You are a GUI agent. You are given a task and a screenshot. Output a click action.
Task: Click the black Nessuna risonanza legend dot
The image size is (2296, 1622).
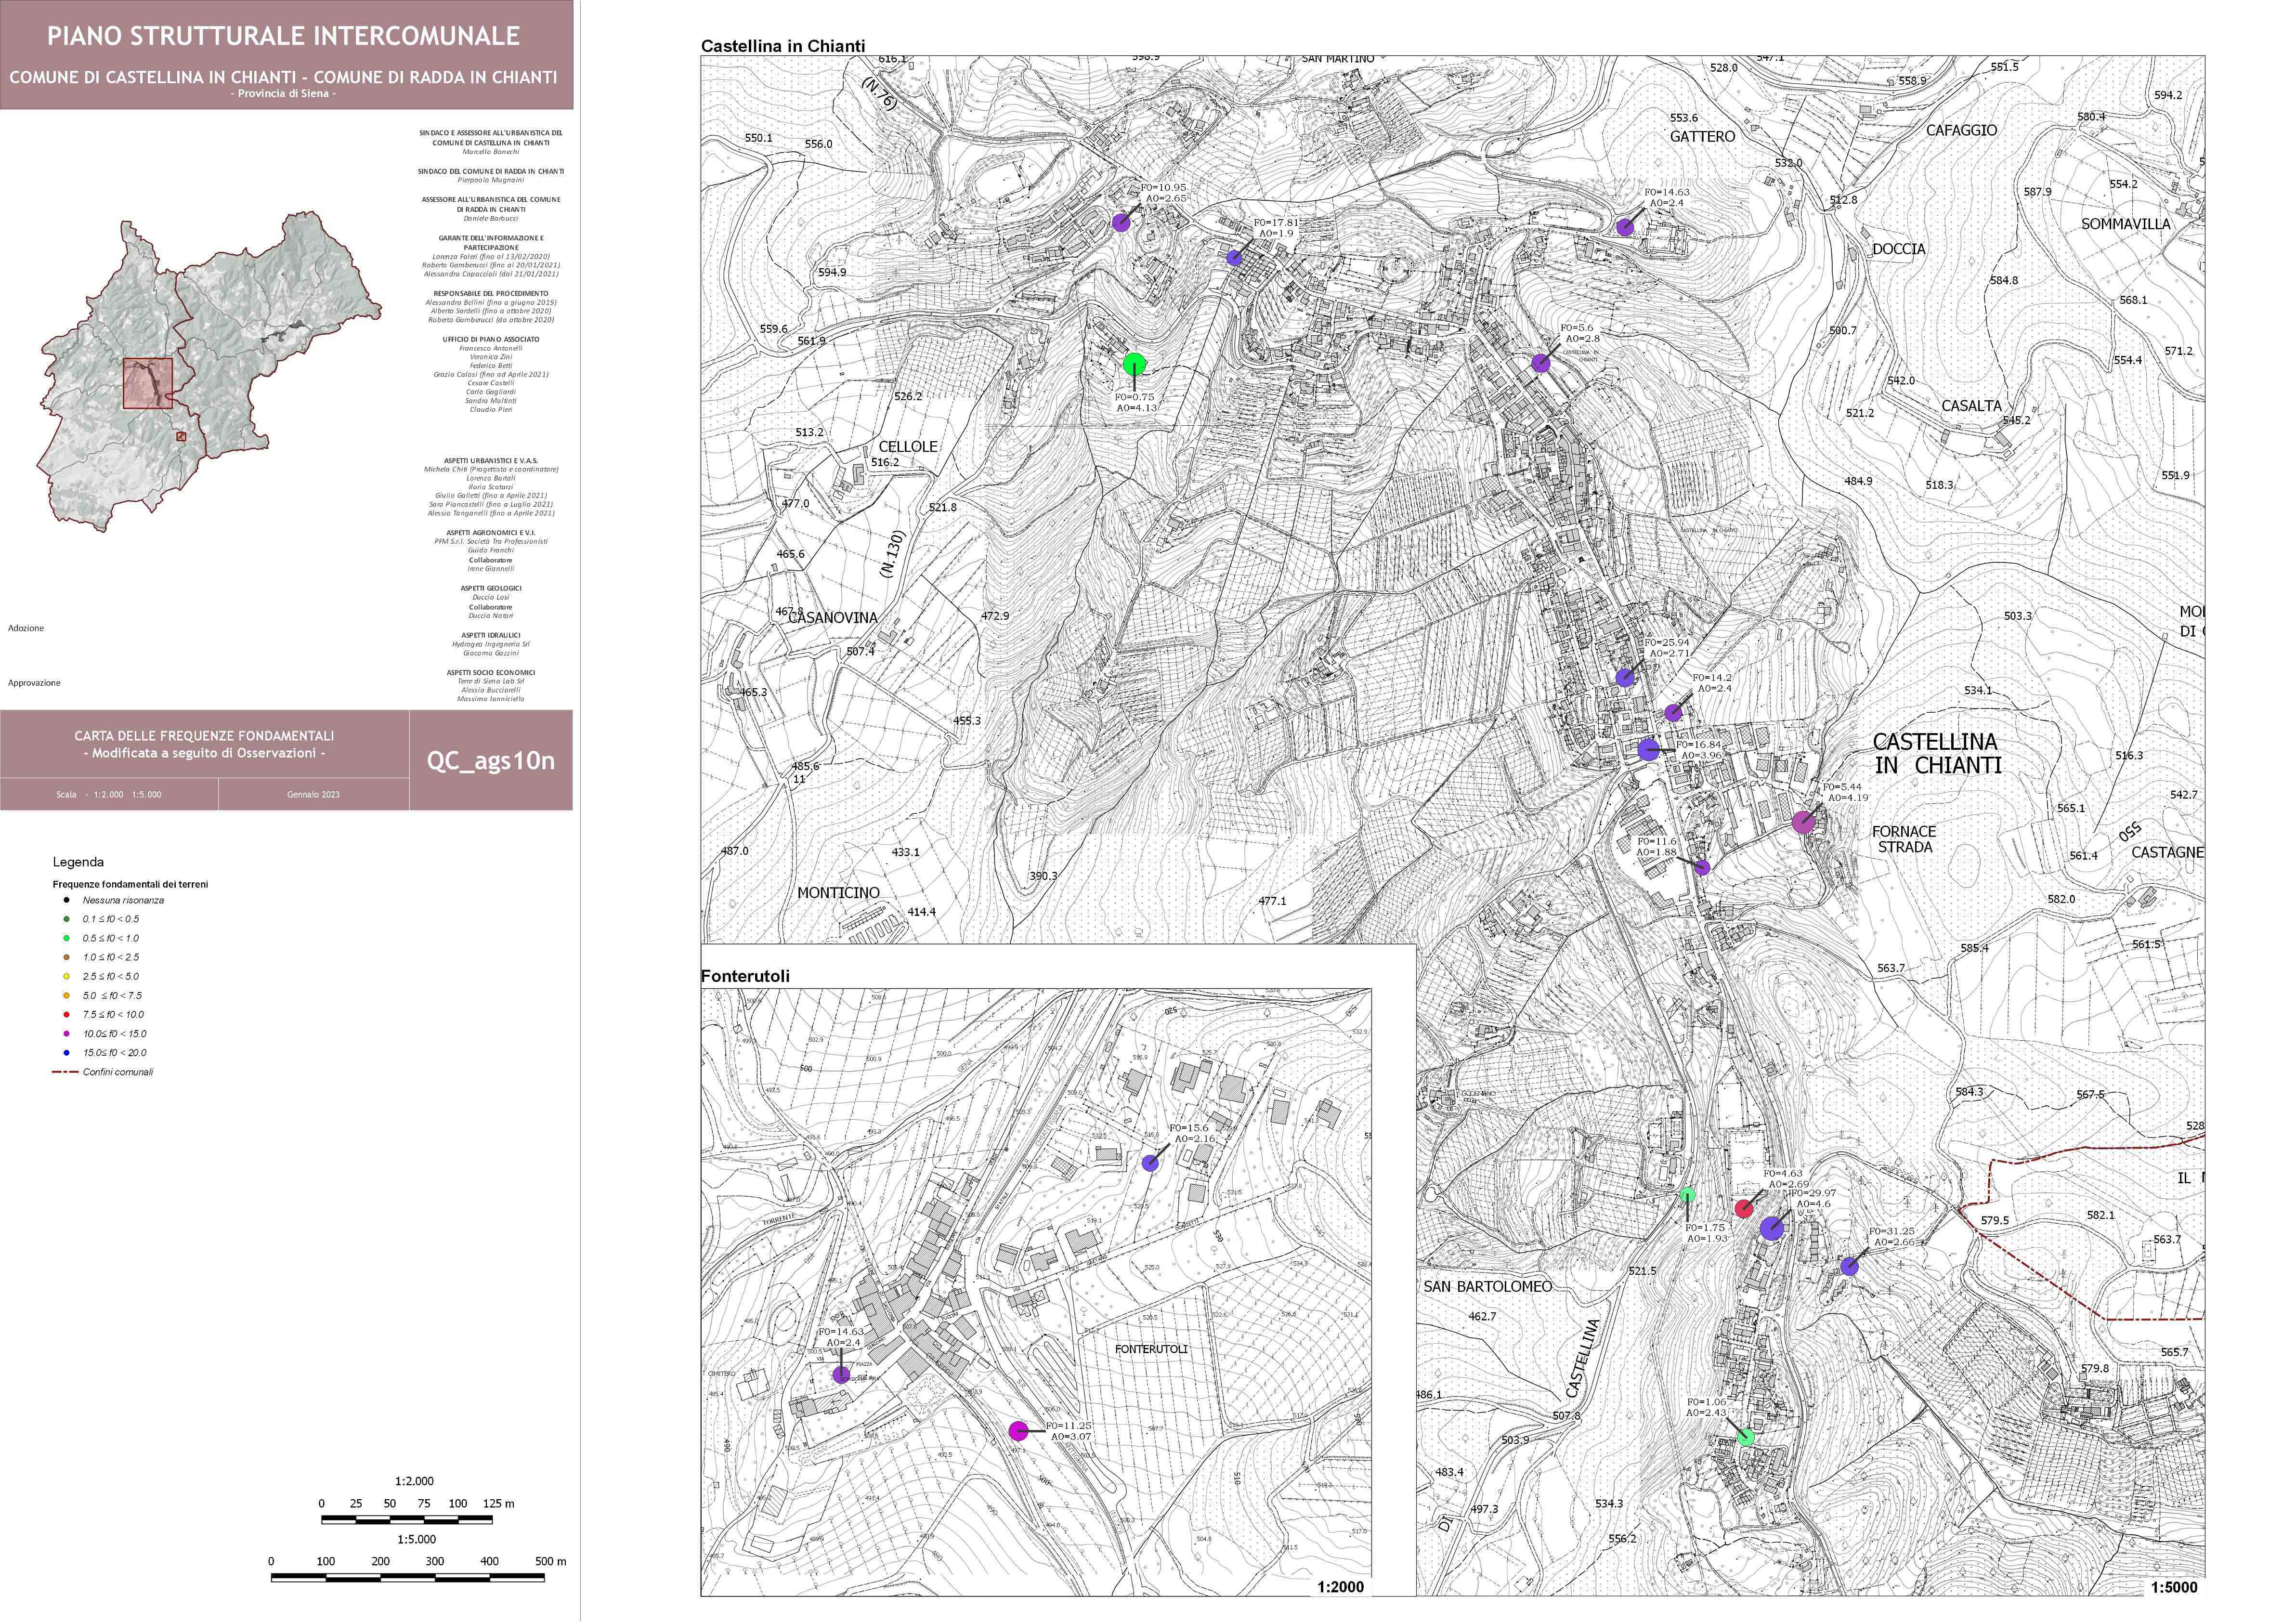pos(66,900)
